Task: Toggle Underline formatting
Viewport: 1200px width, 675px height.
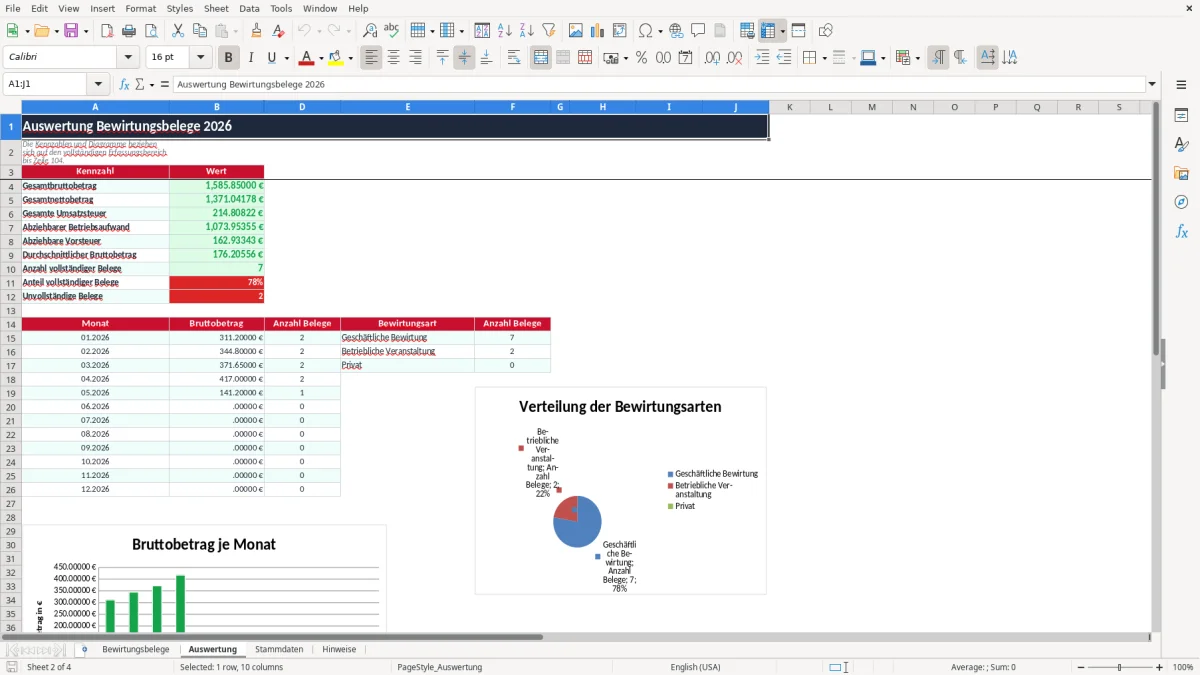Action: [272, 58]
